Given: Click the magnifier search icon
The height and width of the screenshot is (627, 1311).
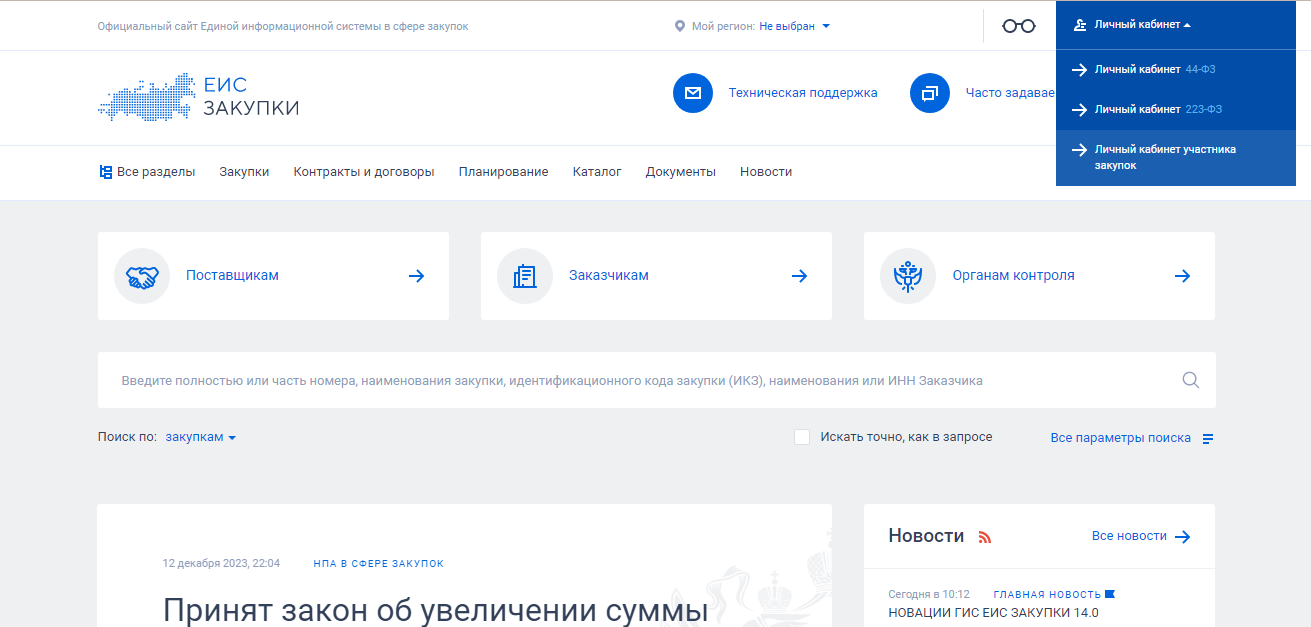Looking at the screenshot, I should tap(1190, 380).
